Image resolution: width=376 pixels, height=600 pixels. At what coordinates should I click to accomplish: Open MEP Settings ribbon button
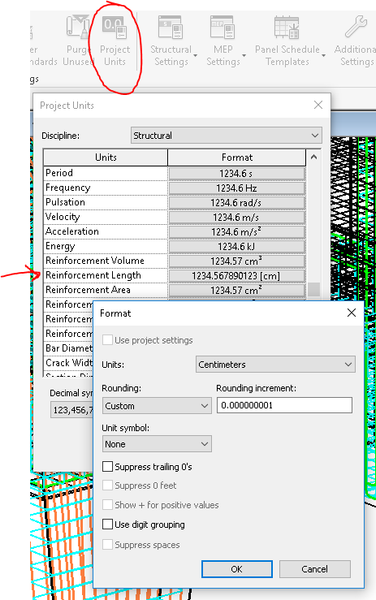(x=223, y=42)
